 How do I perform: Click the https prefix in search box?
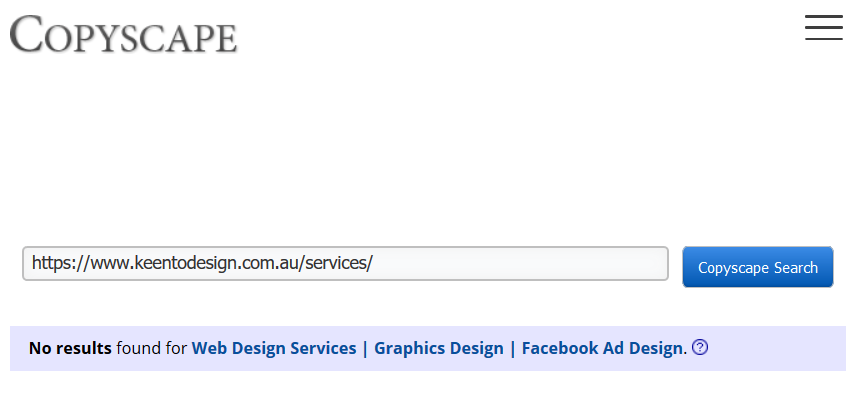pos(53,263)
